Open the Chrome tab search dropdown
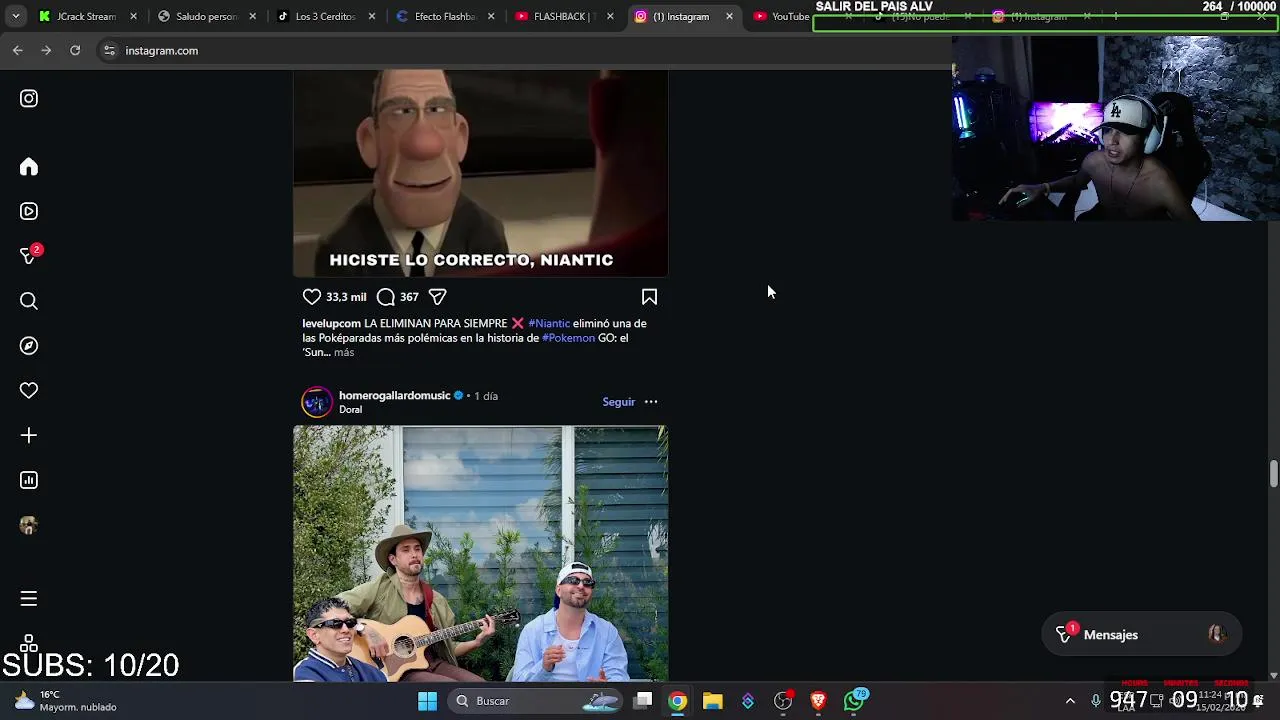Screen dimensions: 1280x720 click(x=15, y=16)
